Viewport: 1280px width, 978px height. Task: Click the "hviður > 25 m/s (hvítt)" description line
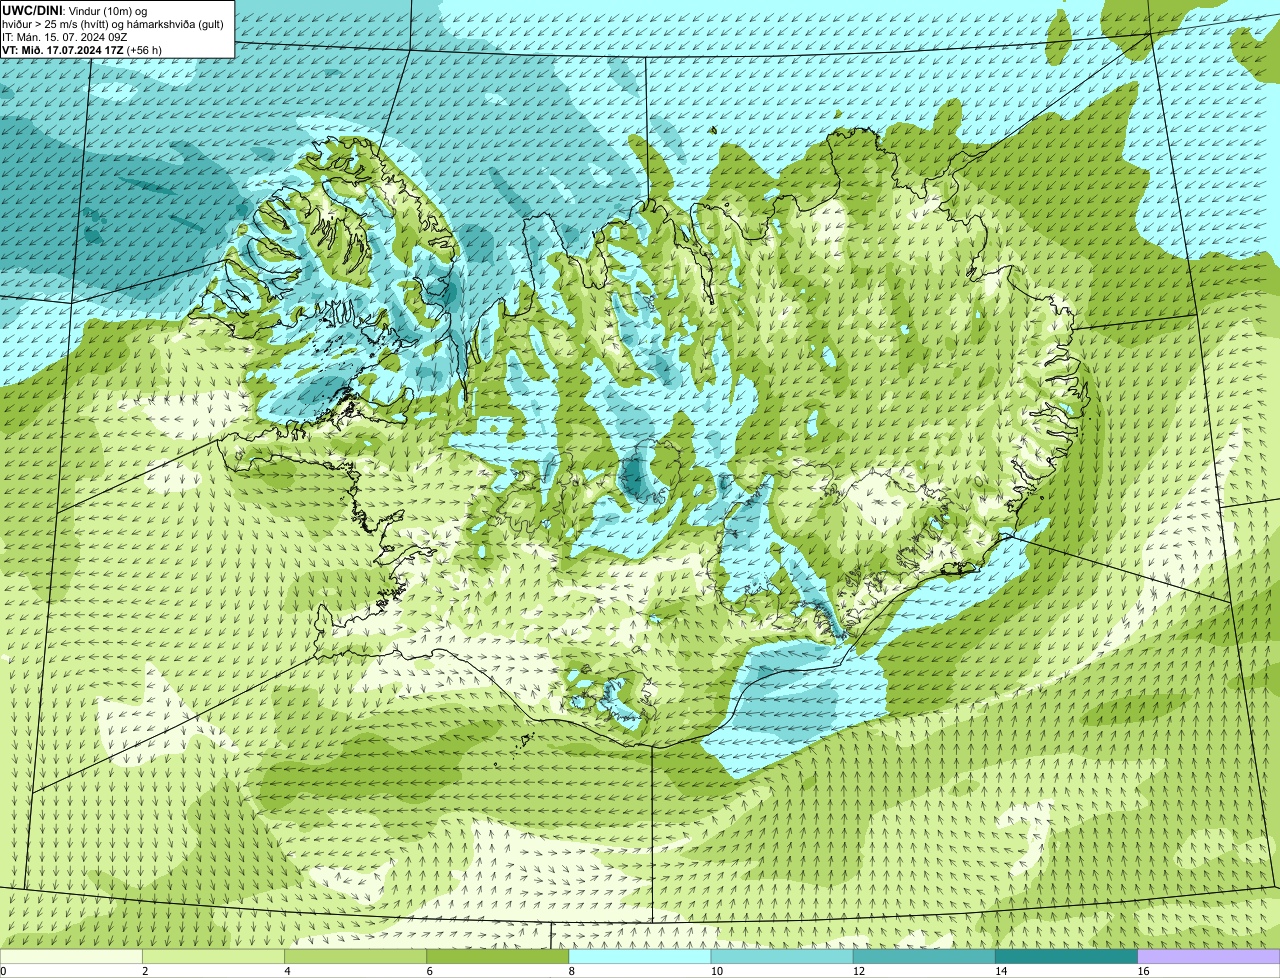point(113,23)
